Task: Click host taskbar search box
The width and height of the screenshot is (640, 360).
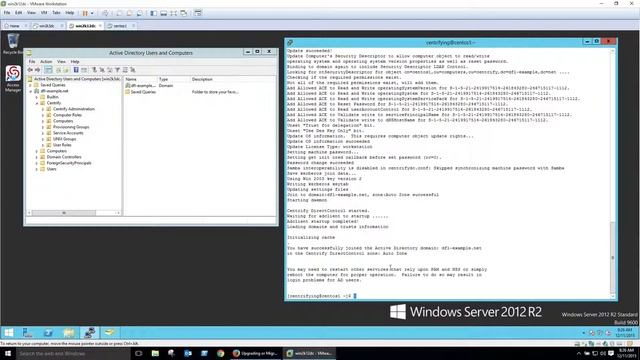Action: (x=73, y=353)
